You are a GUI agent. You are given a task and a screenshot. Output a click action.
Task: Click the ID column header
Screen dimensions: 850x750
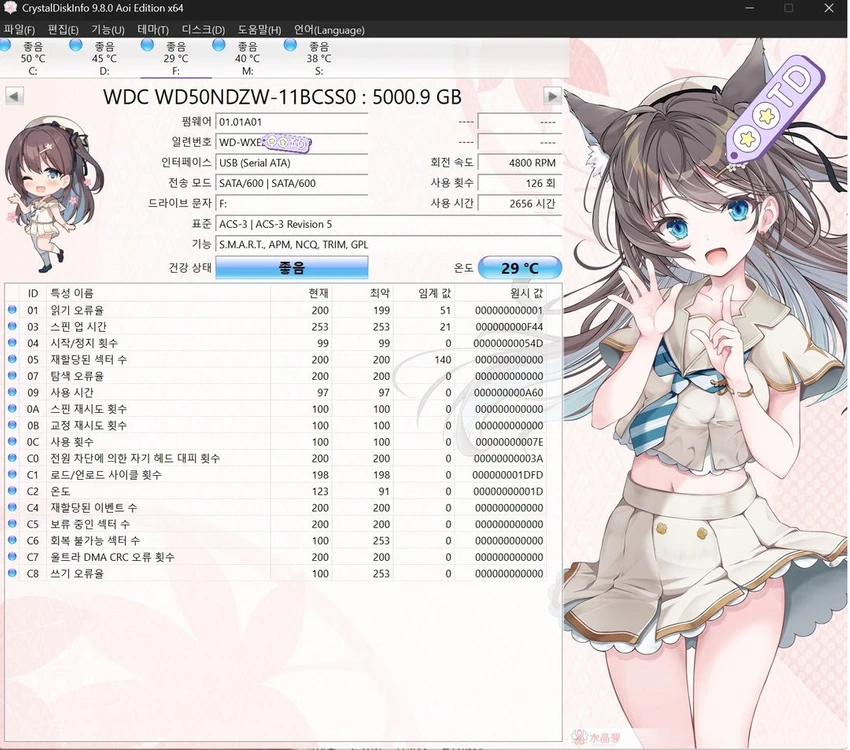[x=33, y=293]
